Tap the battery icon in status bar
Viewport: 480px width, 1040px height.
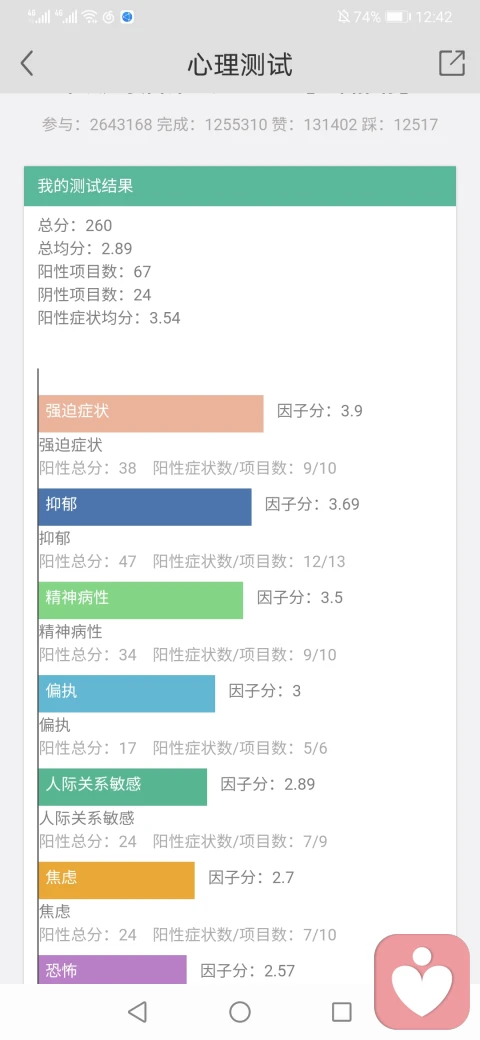tap(398, 17)
